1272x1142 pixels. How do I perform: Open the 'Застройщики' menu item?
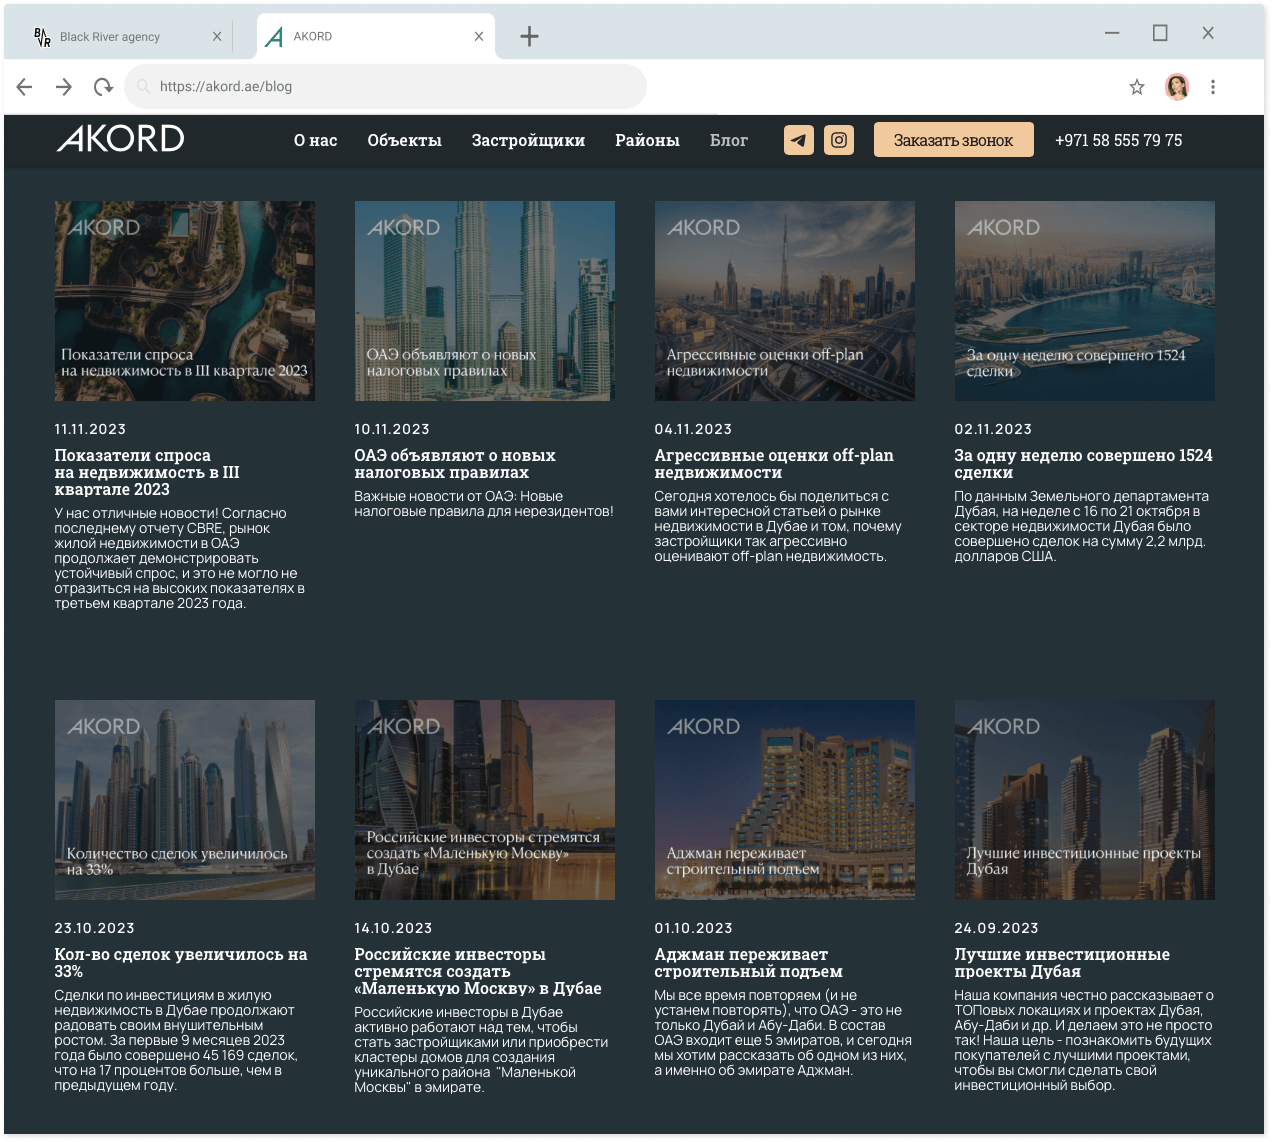click(528, 141)
